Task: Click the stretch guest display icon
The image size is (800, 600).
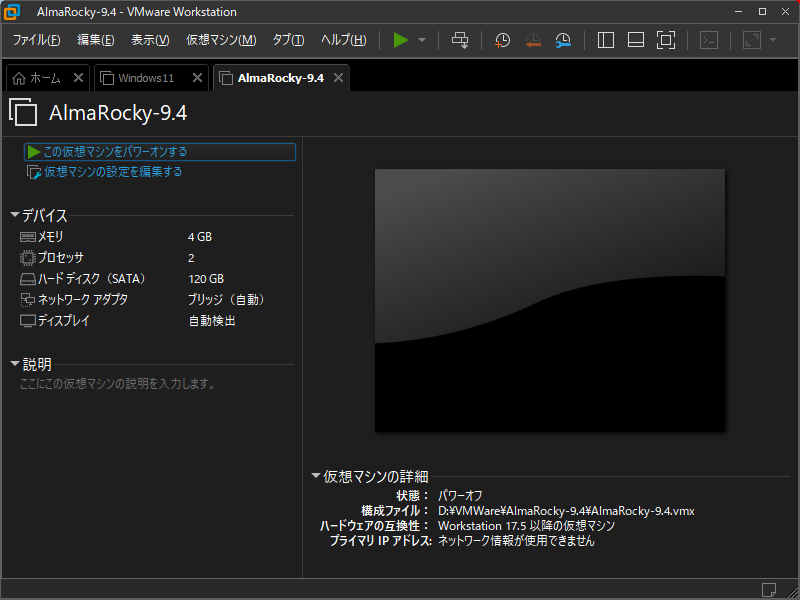Action: point(752,40)
